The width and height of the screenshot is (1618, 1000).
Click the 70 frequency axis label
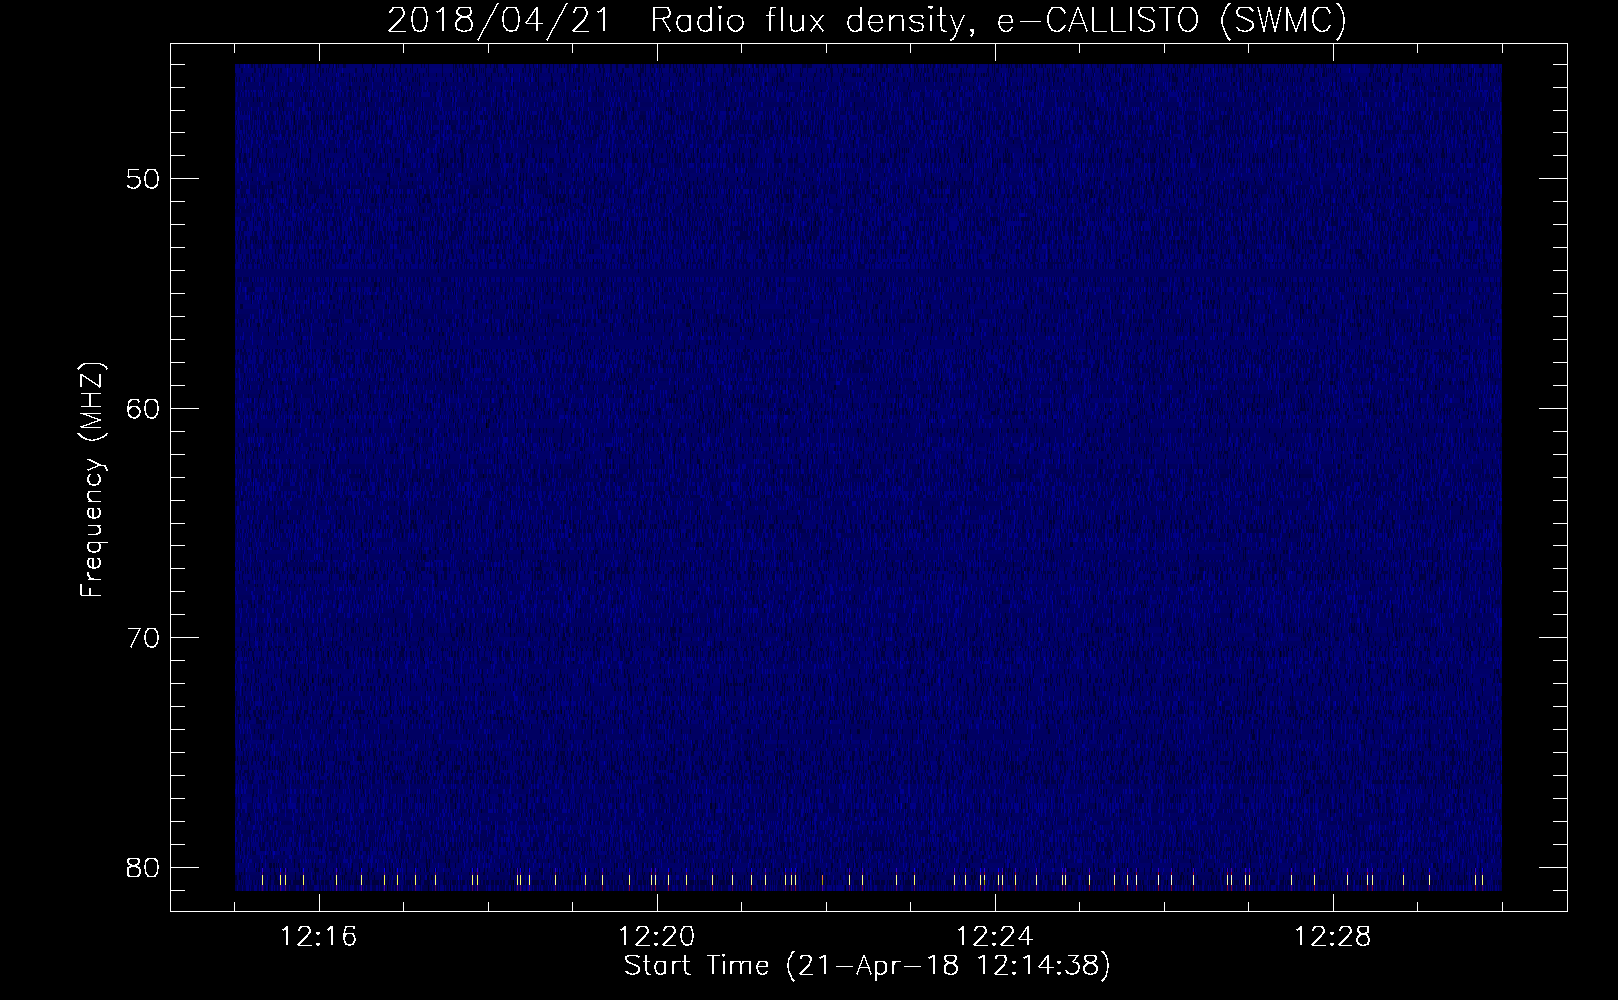141,637
